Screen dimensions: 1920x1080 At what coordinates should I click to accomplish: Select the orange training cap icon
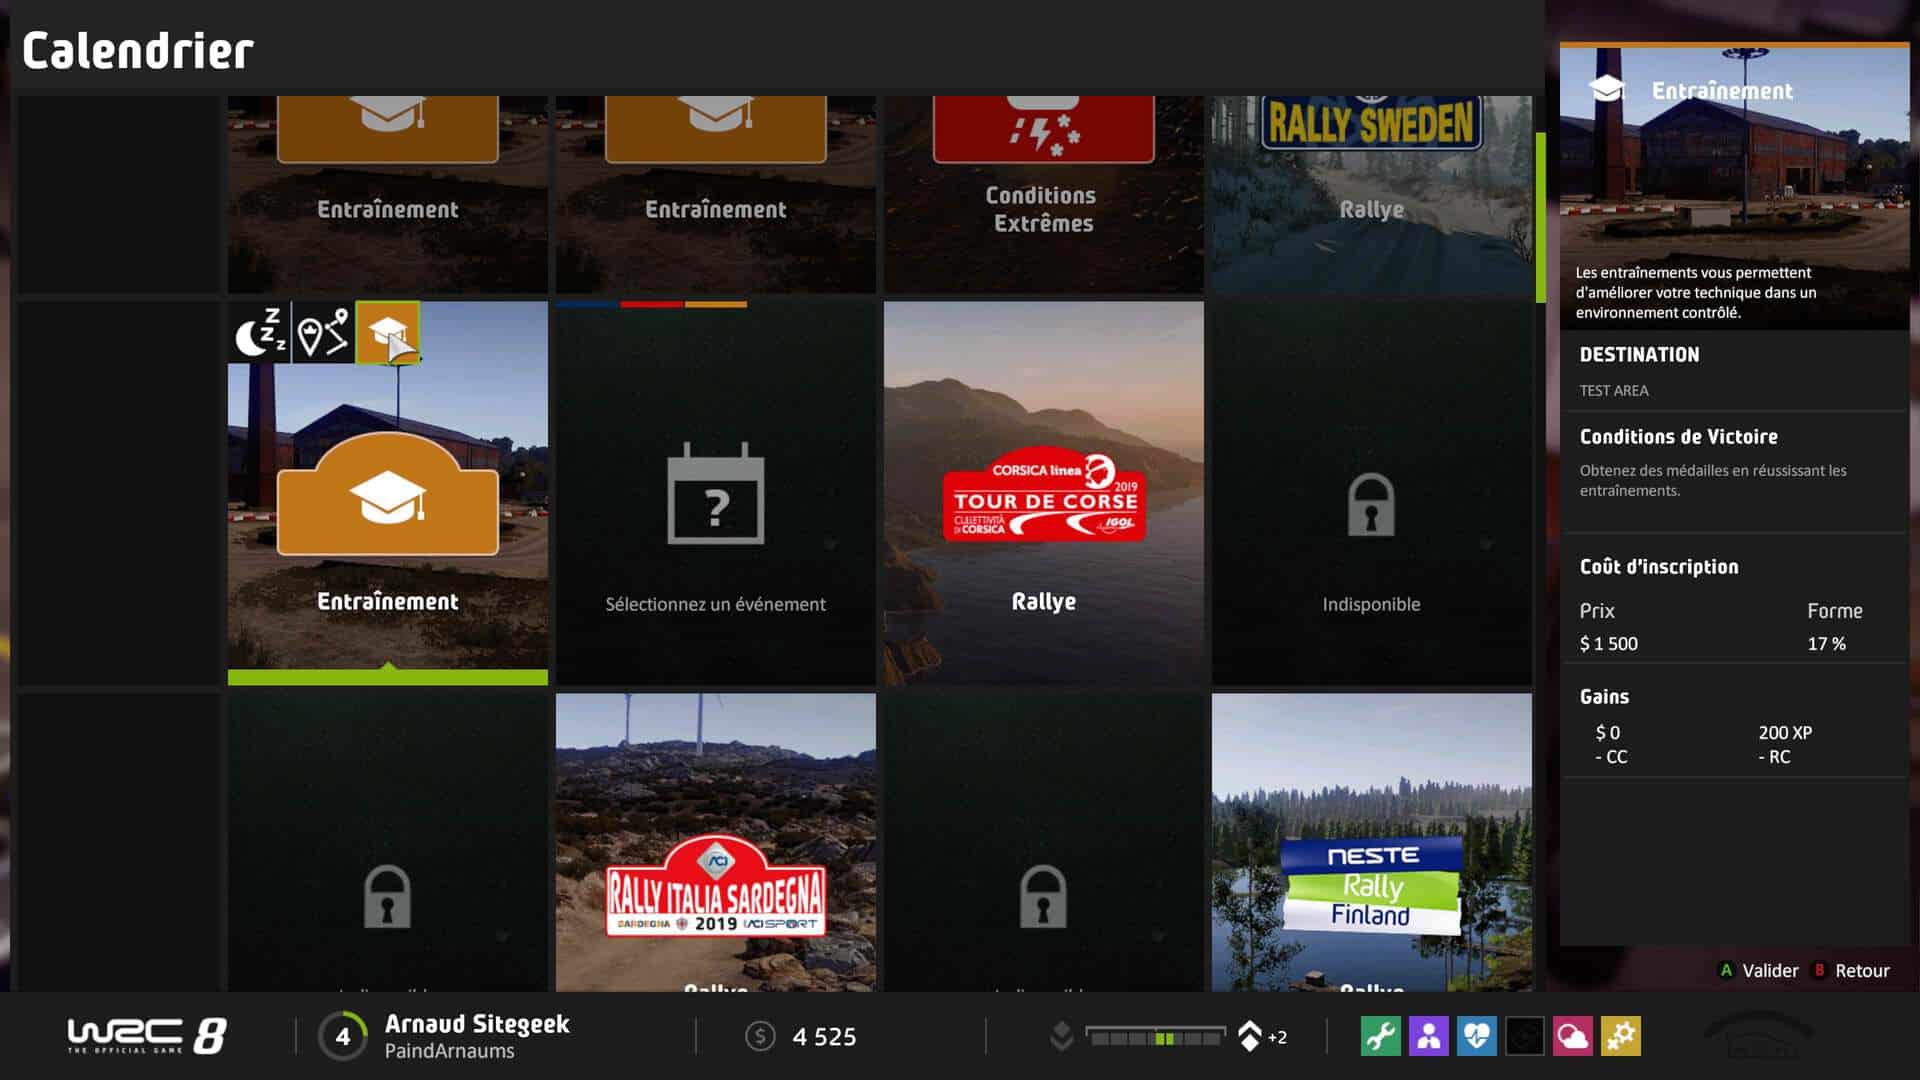pyautogui.click(x=387, y=332)
